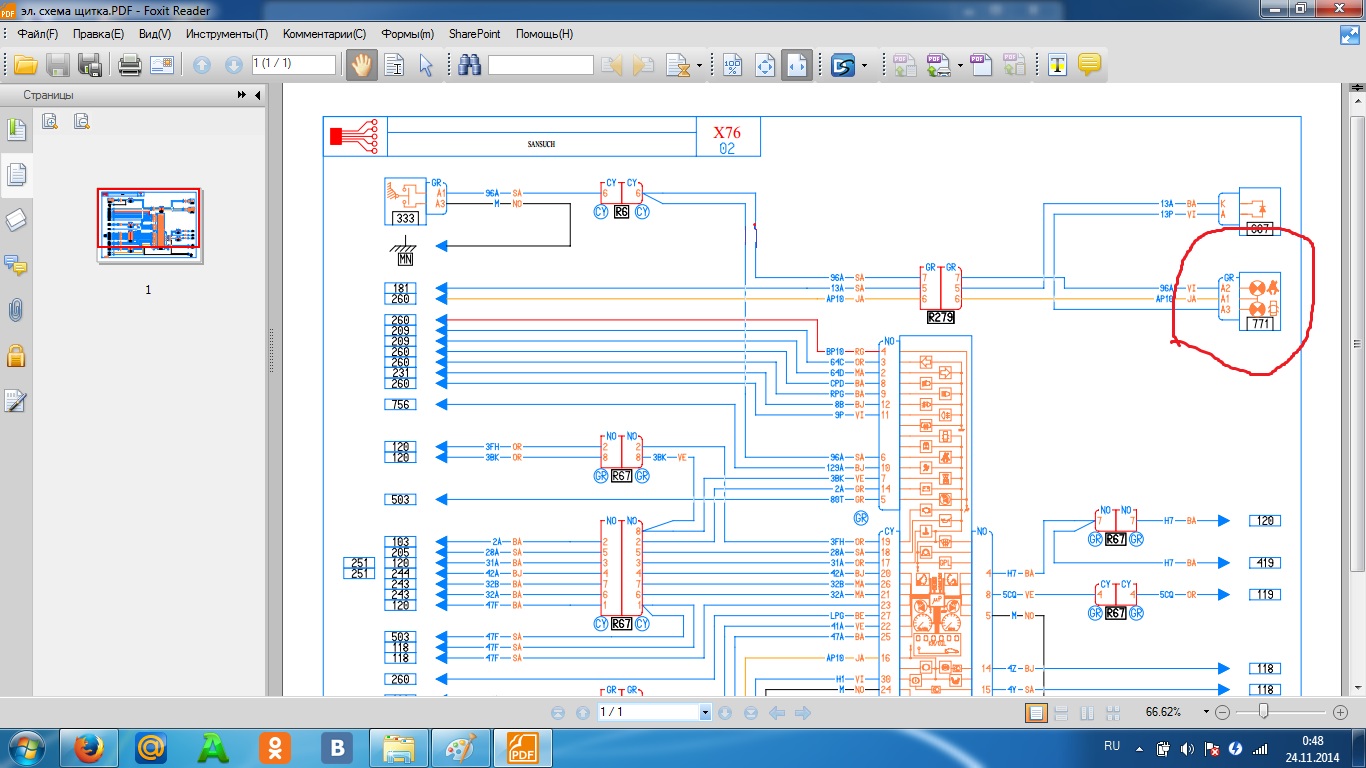Print the document using the printer icon

(130, 66)
